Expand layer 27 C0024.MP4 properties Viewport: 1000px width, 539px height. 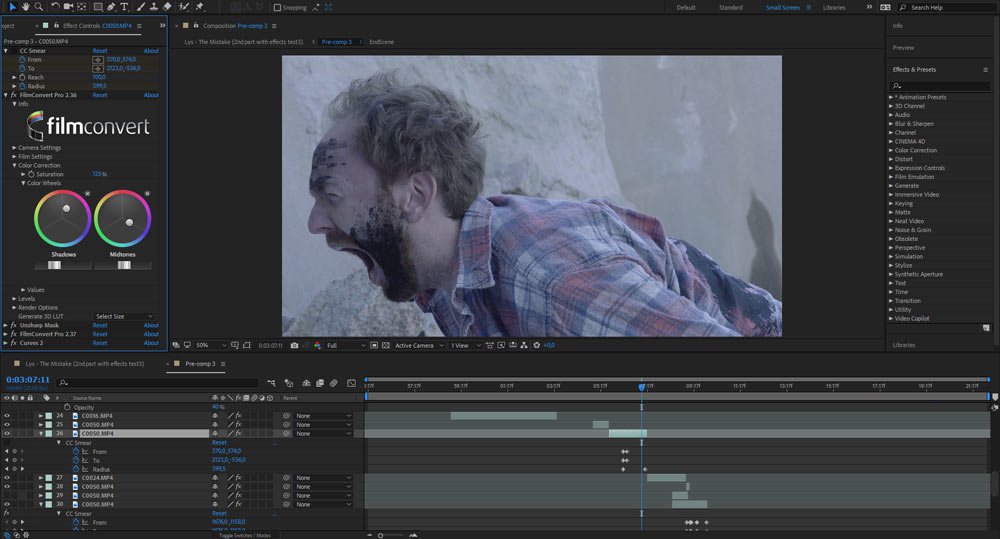[x=41, y=478]
